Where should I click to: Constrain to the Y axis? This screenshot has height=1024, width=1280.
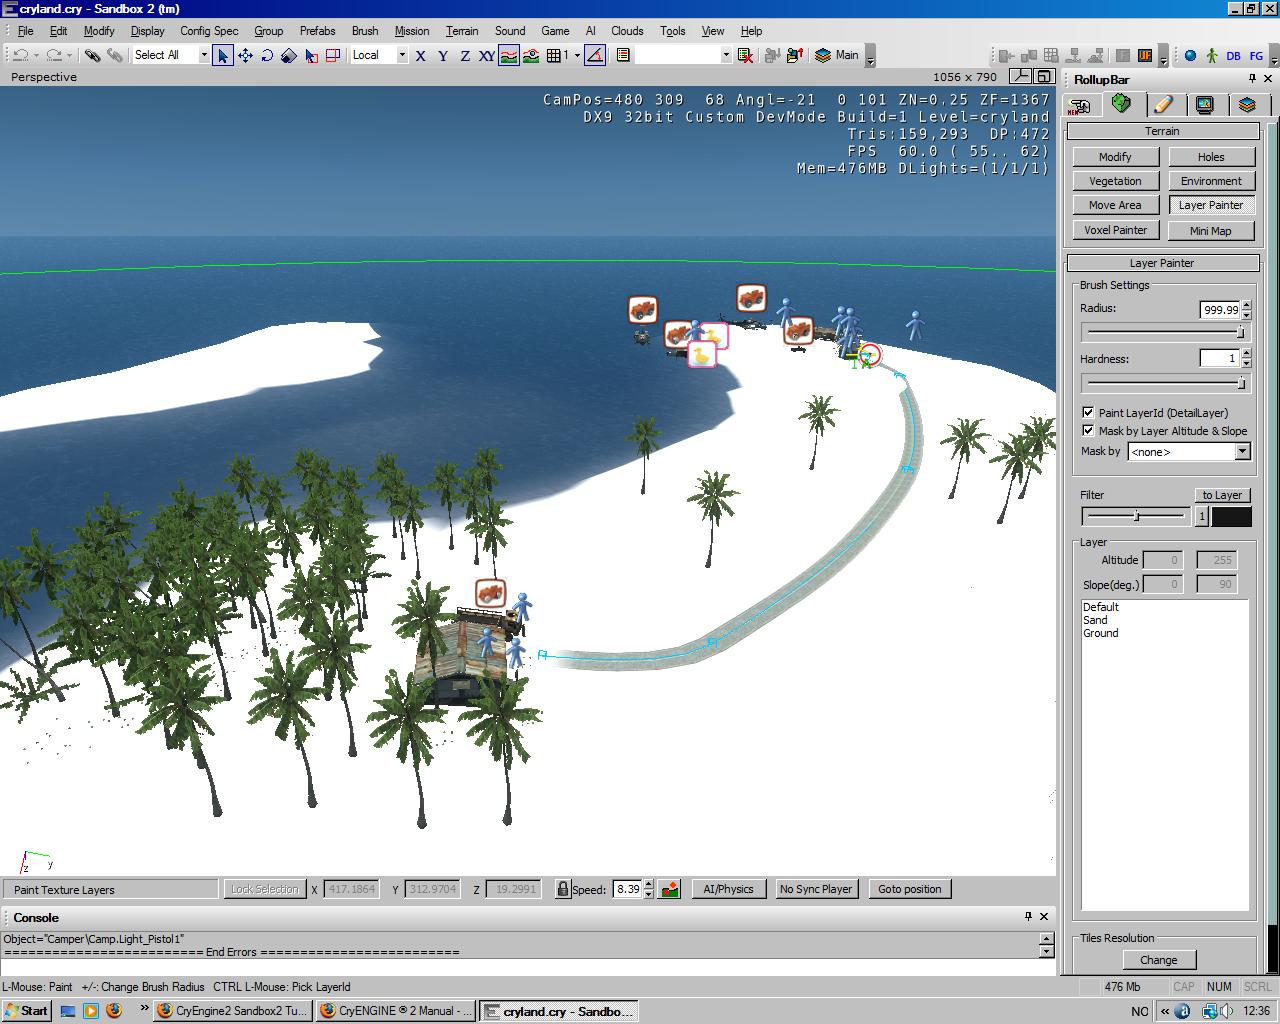click(443, 55)
